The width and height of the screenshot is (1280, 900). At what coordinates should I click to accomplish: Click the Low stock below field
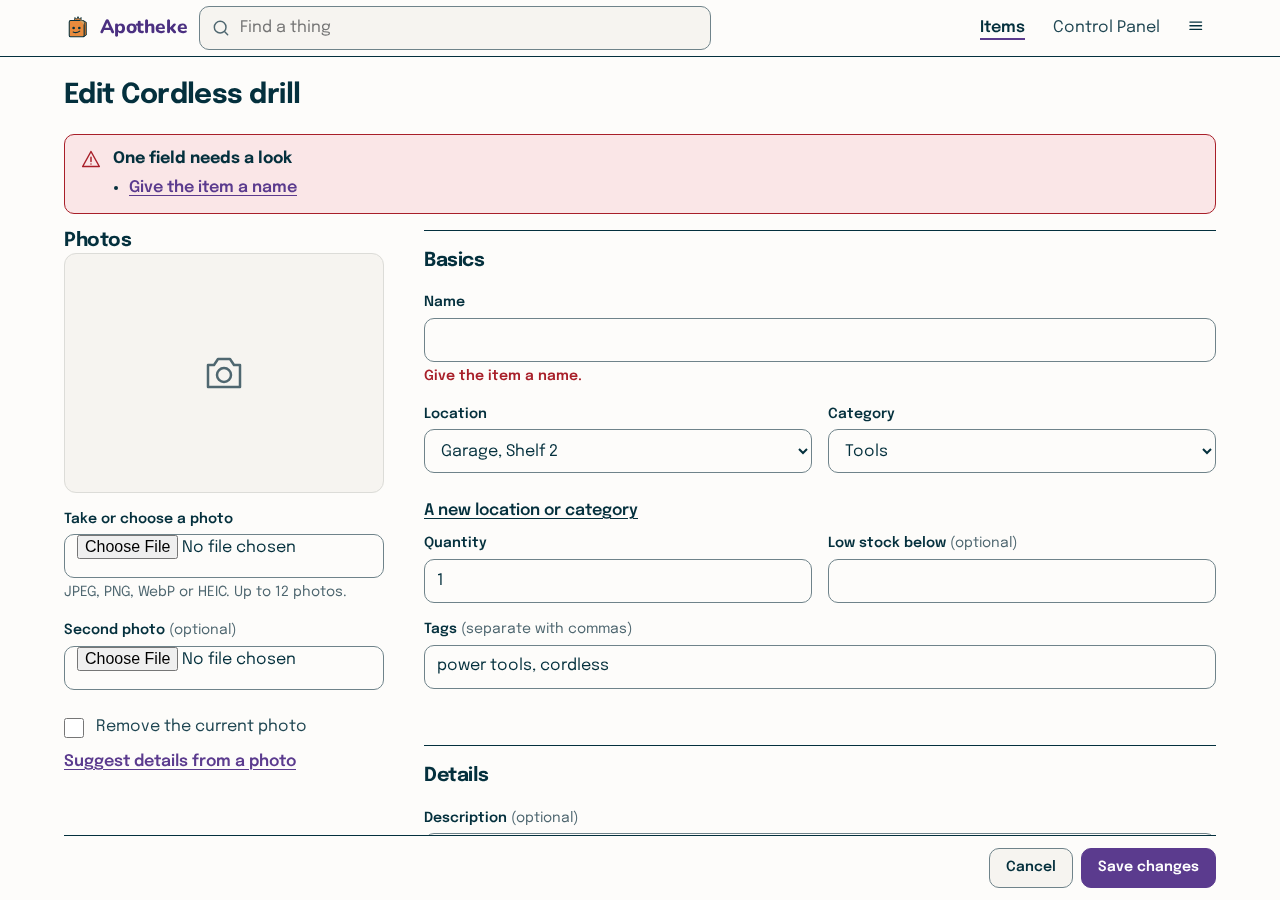point(1022,581)
